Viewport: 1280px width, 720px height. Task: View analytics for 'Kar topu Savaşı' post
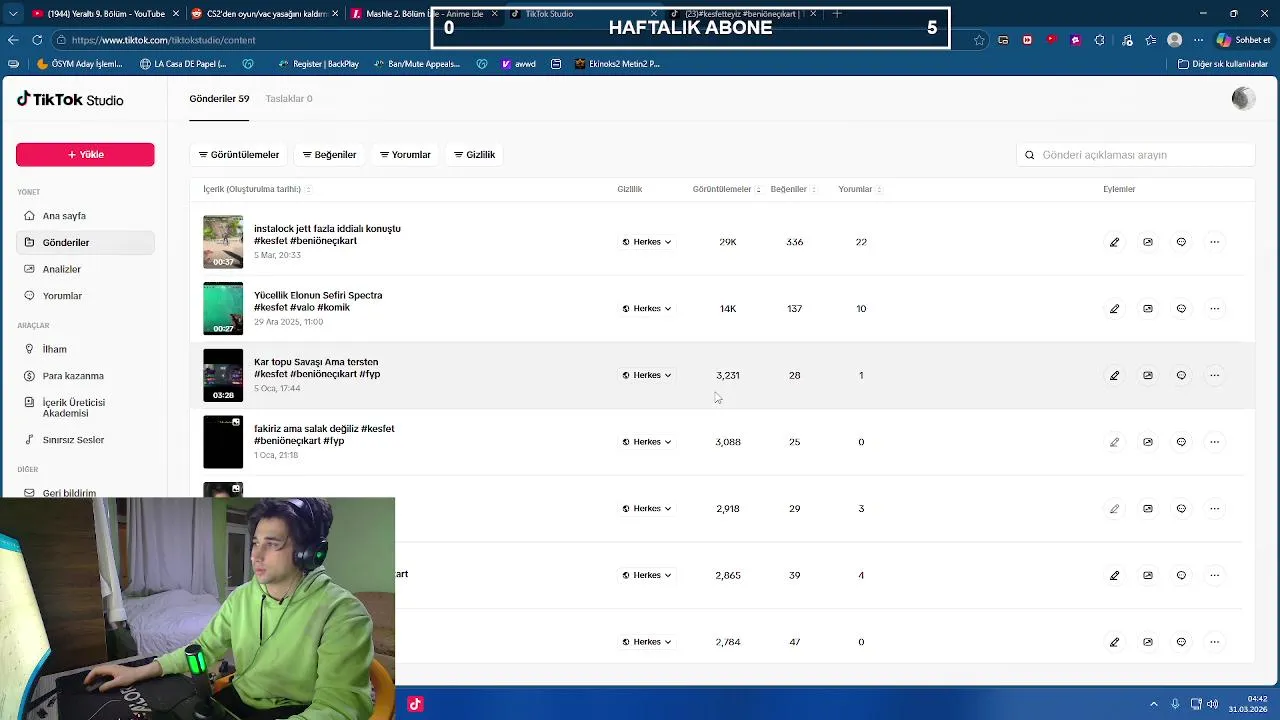1148,375
